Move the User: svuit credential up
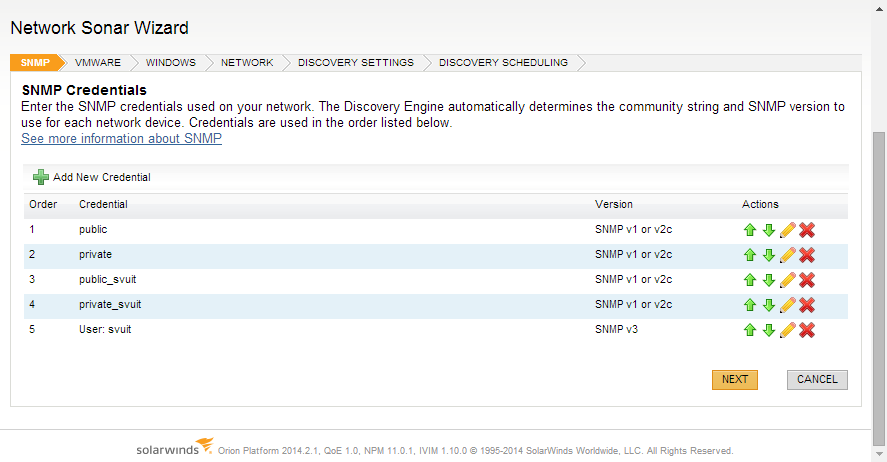887x462 pixels. (x=750, y=330)
